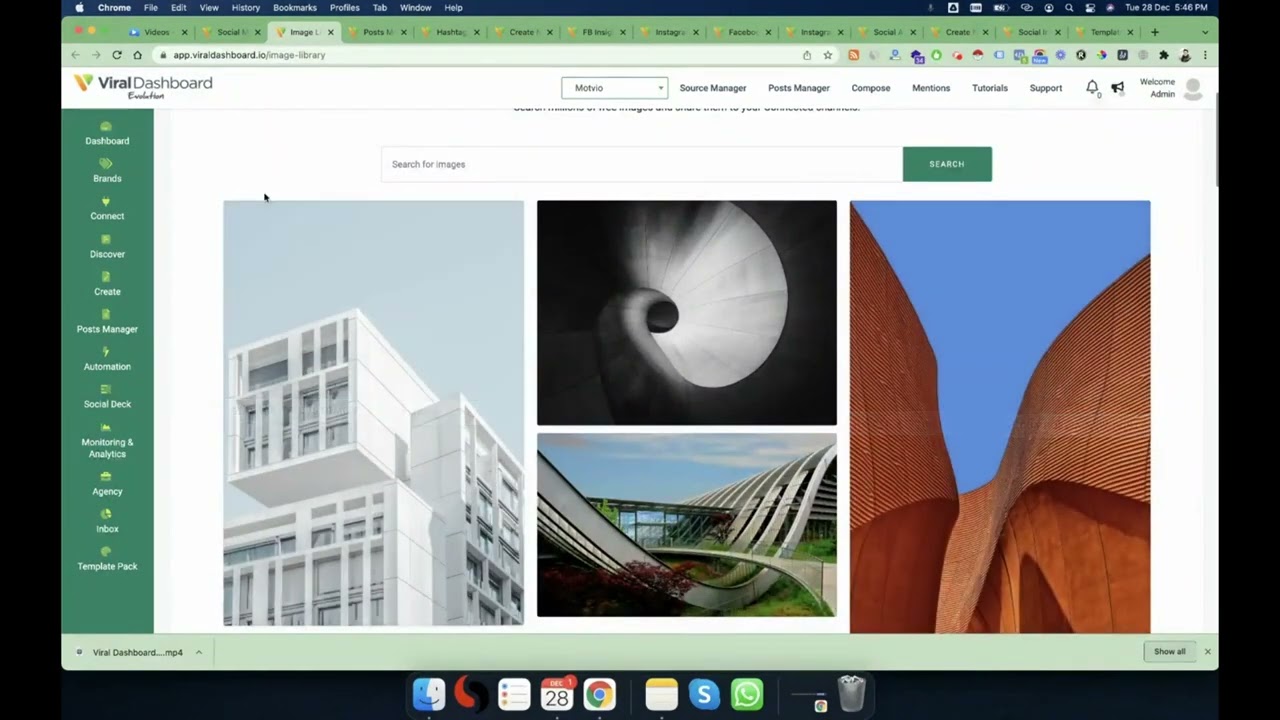This screenshot has width=1280, height=720.
Task: Click the green SEARCH button
Action: click(947, 164)
